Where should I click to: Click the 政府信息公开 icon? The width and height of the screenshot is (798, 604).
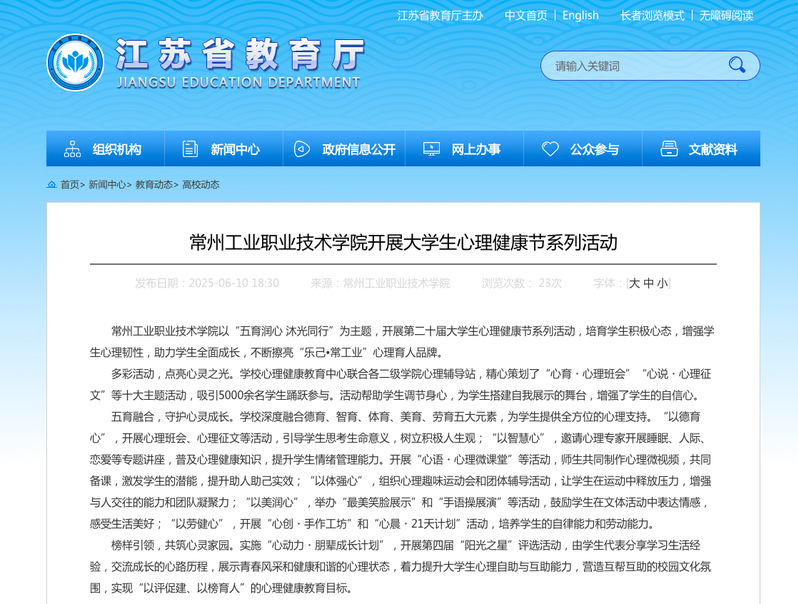(301, 149)
